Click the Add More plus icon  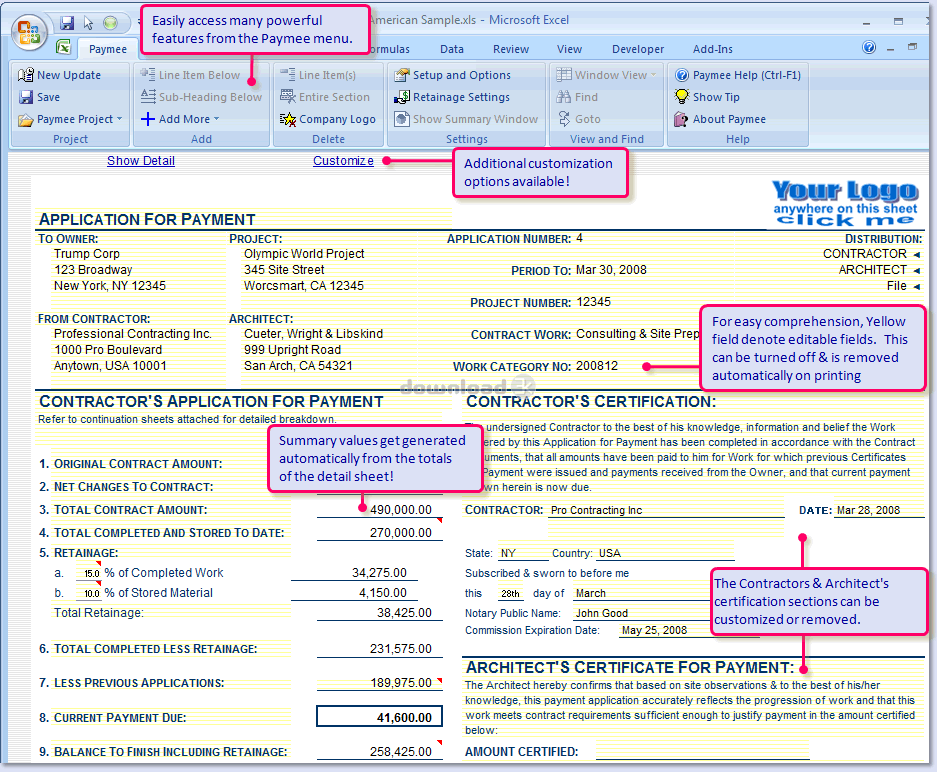(148, 119)
